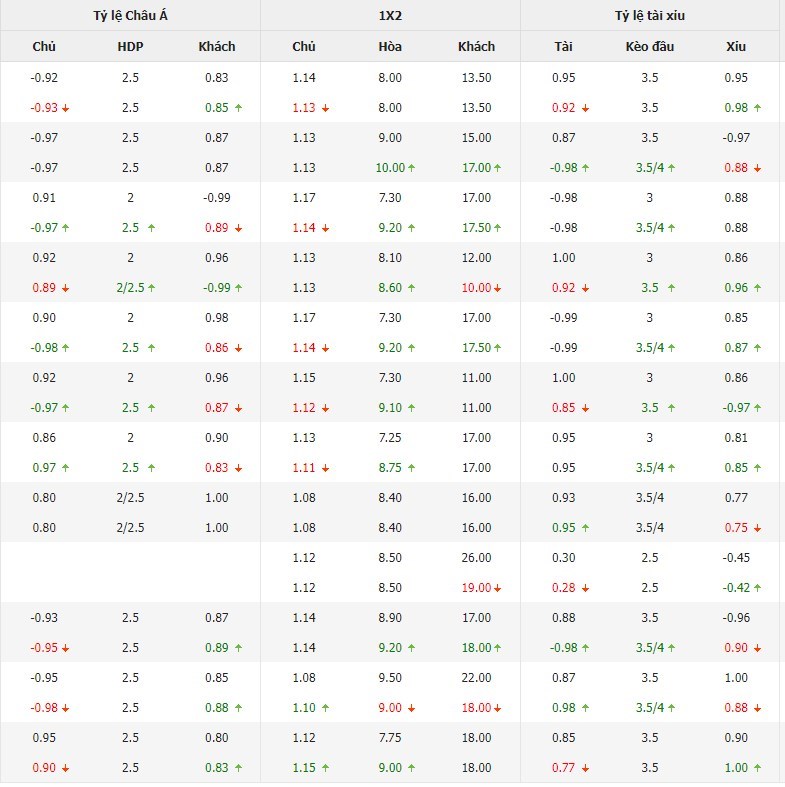Image resolution: width=785 pixels, height=787 pixels.
Task: Click the 22.00 odds value
Action: pyautogui.click(x=477, y=678)
